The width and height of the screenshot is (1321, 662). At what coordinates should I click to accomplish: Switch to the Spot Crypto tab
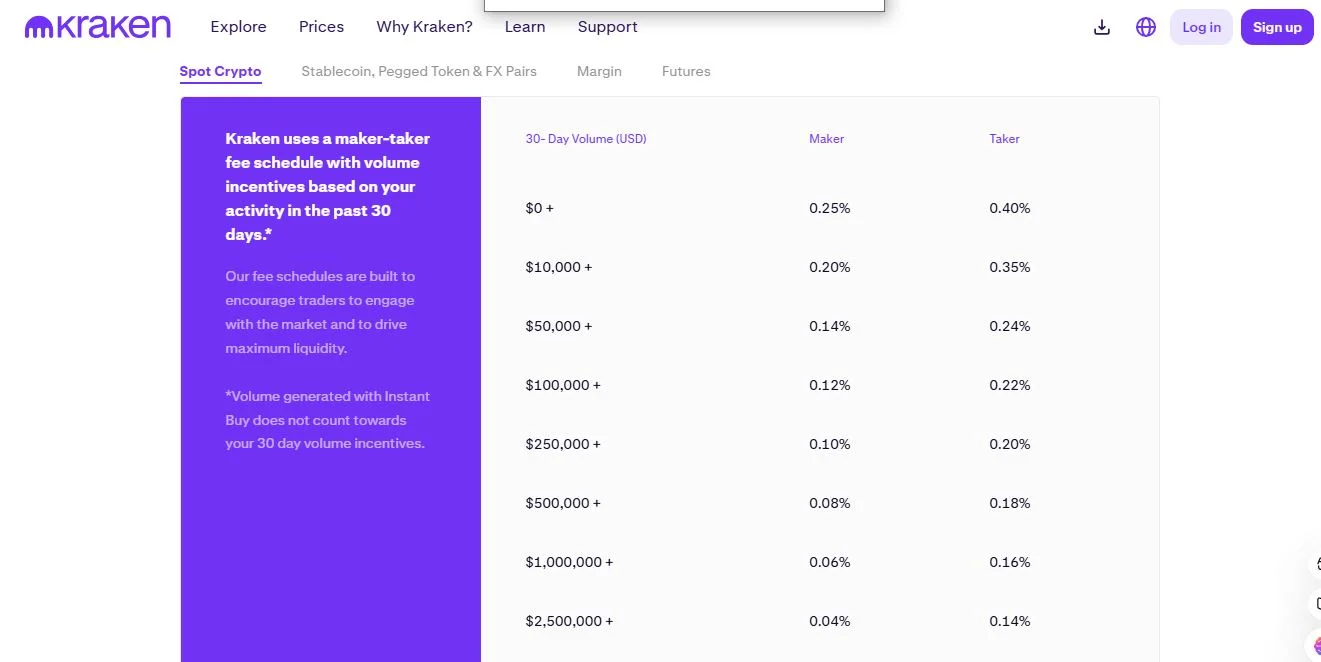pos(220,71)
